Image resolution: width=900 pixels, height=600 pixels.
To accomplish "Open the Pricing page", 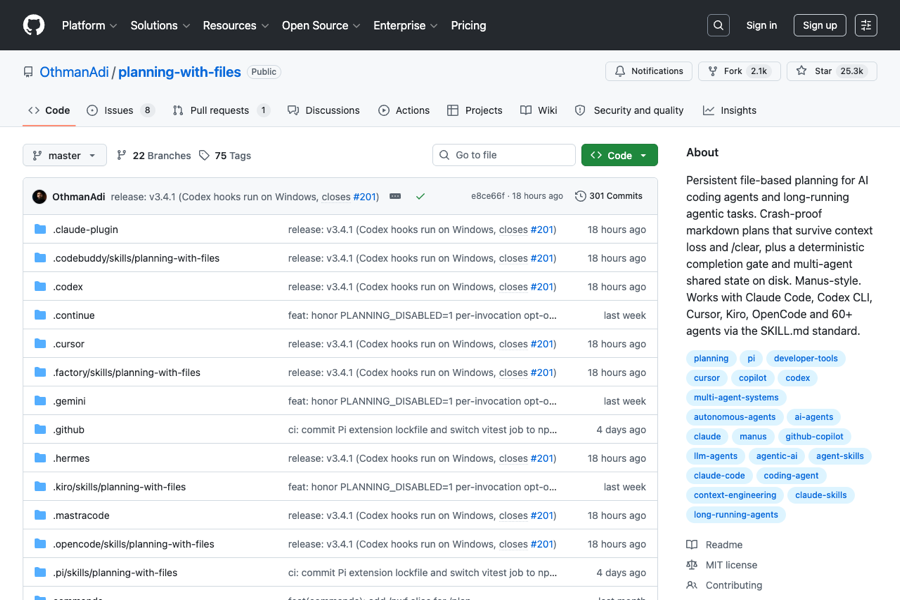I will [468, 25].
